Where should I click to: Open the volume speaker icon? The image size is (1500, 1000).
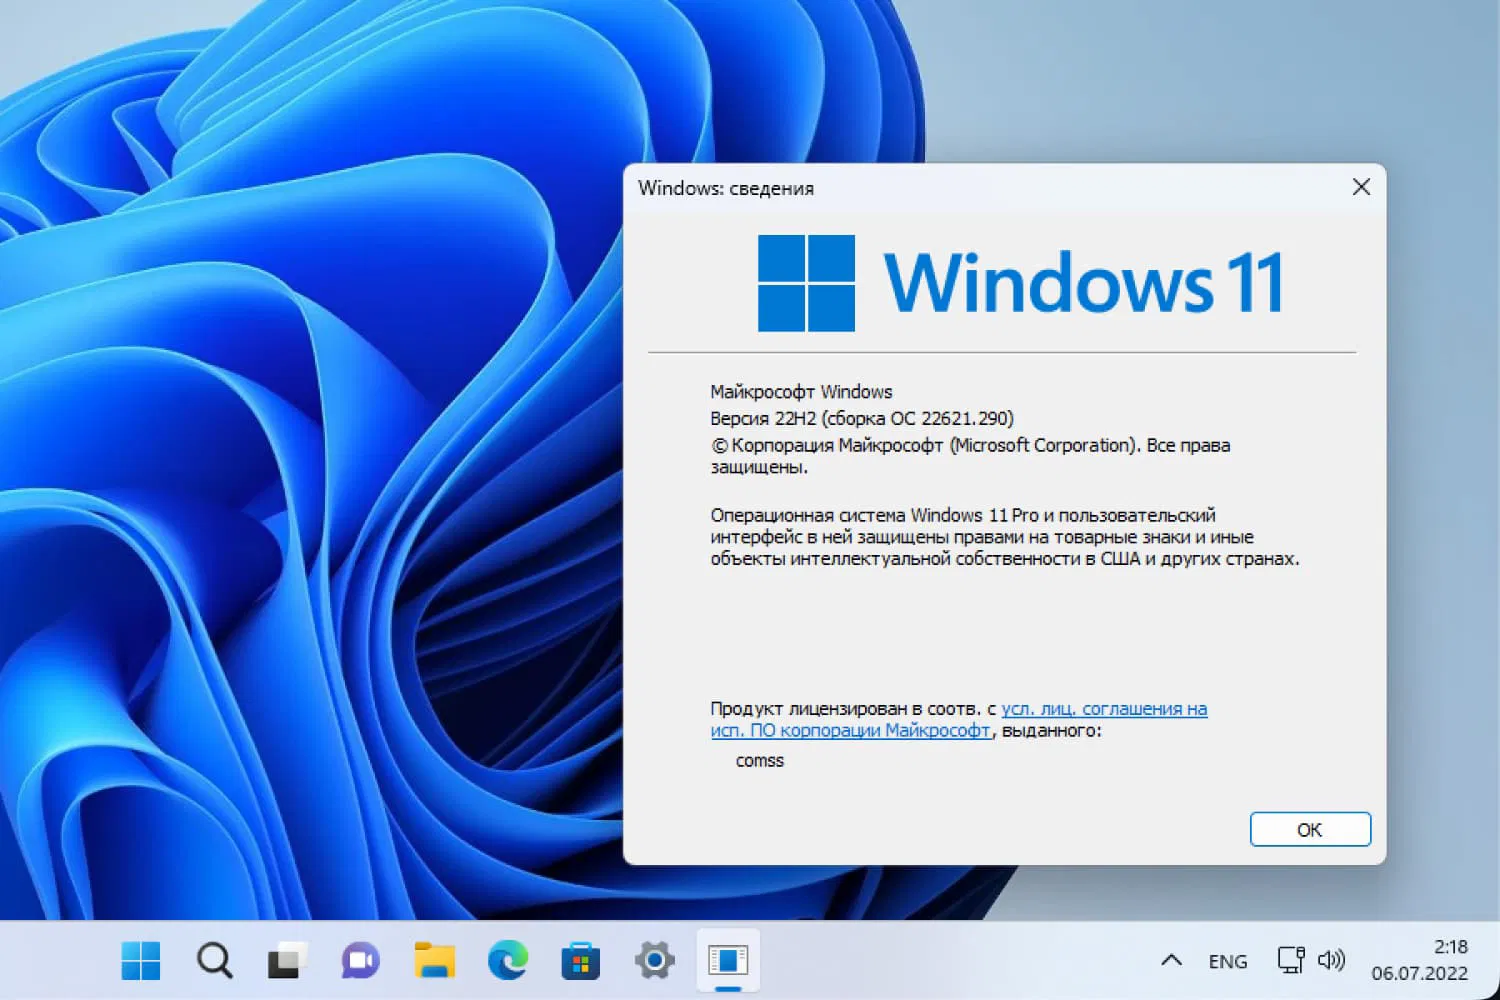(x=1333, y=960)
